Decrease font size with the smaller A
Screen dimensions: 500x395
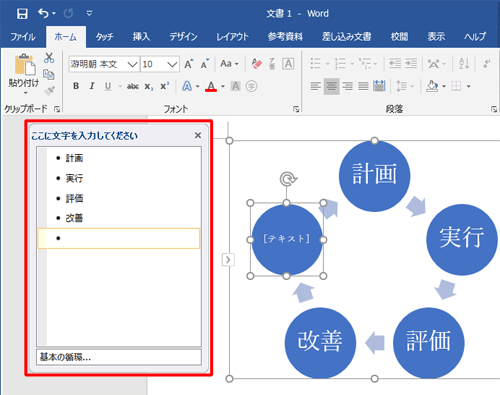(x=205, y=64)
